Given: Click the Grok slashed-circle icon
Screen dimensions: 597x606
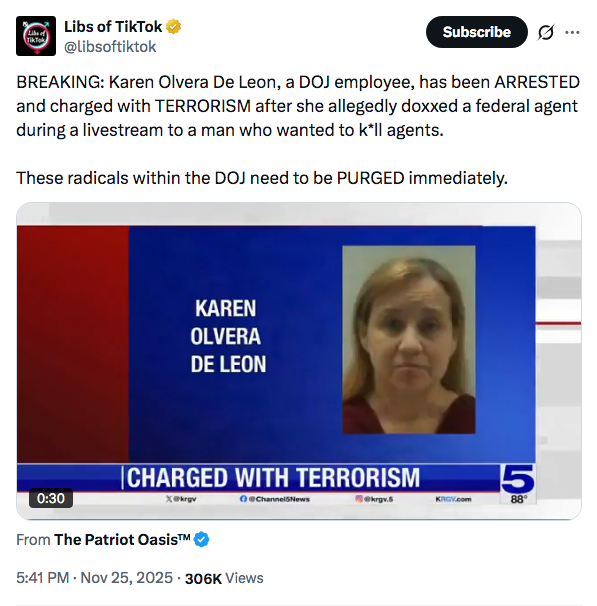Looking at the screenshot, I should 546,32.
